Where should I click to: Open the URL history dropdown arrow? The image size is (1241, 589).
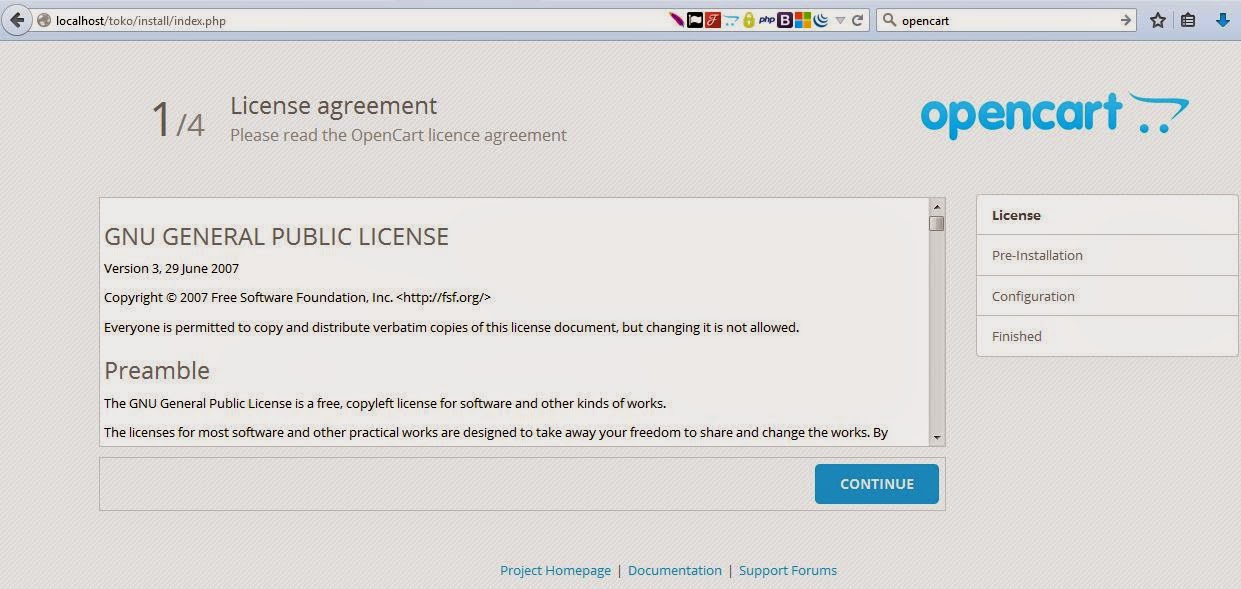(x=840, y=20)
